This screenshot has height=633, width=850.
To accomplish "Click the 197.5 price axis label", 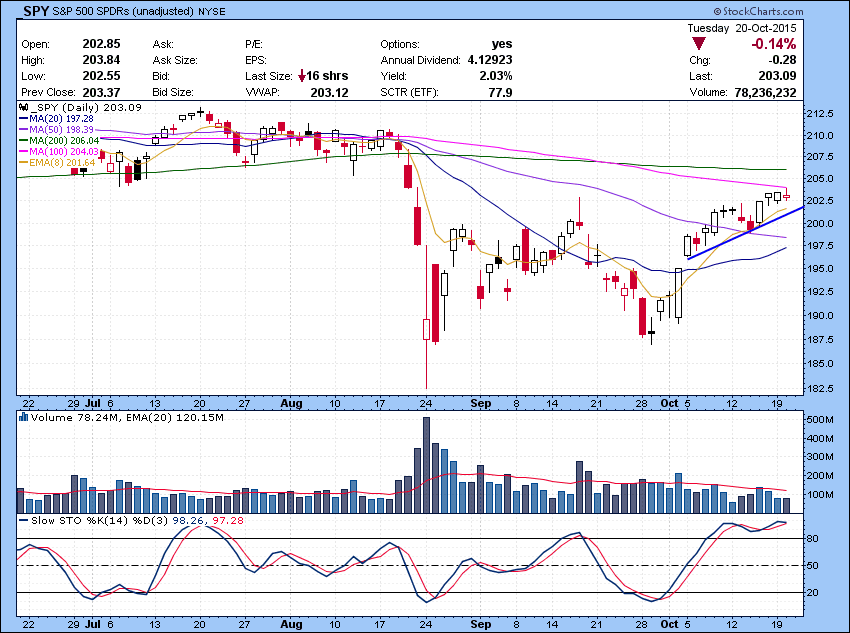I will click(x=820, y=246).
